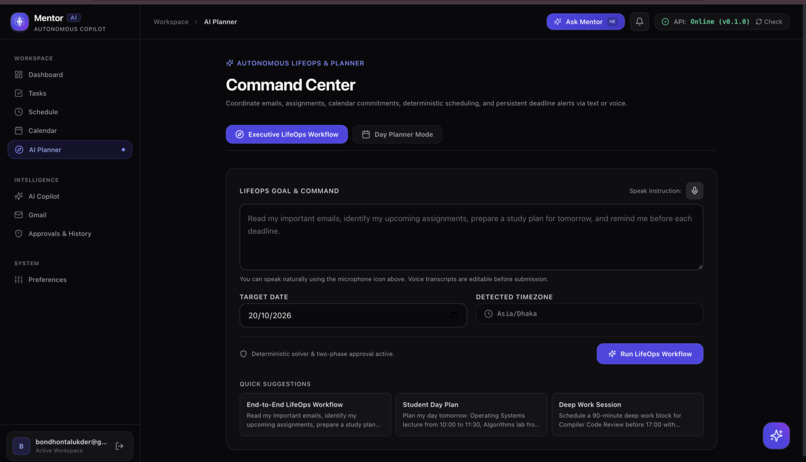Click the bondhontalukder account email
This screenshot has height=462, width=806.
point(71,442)
